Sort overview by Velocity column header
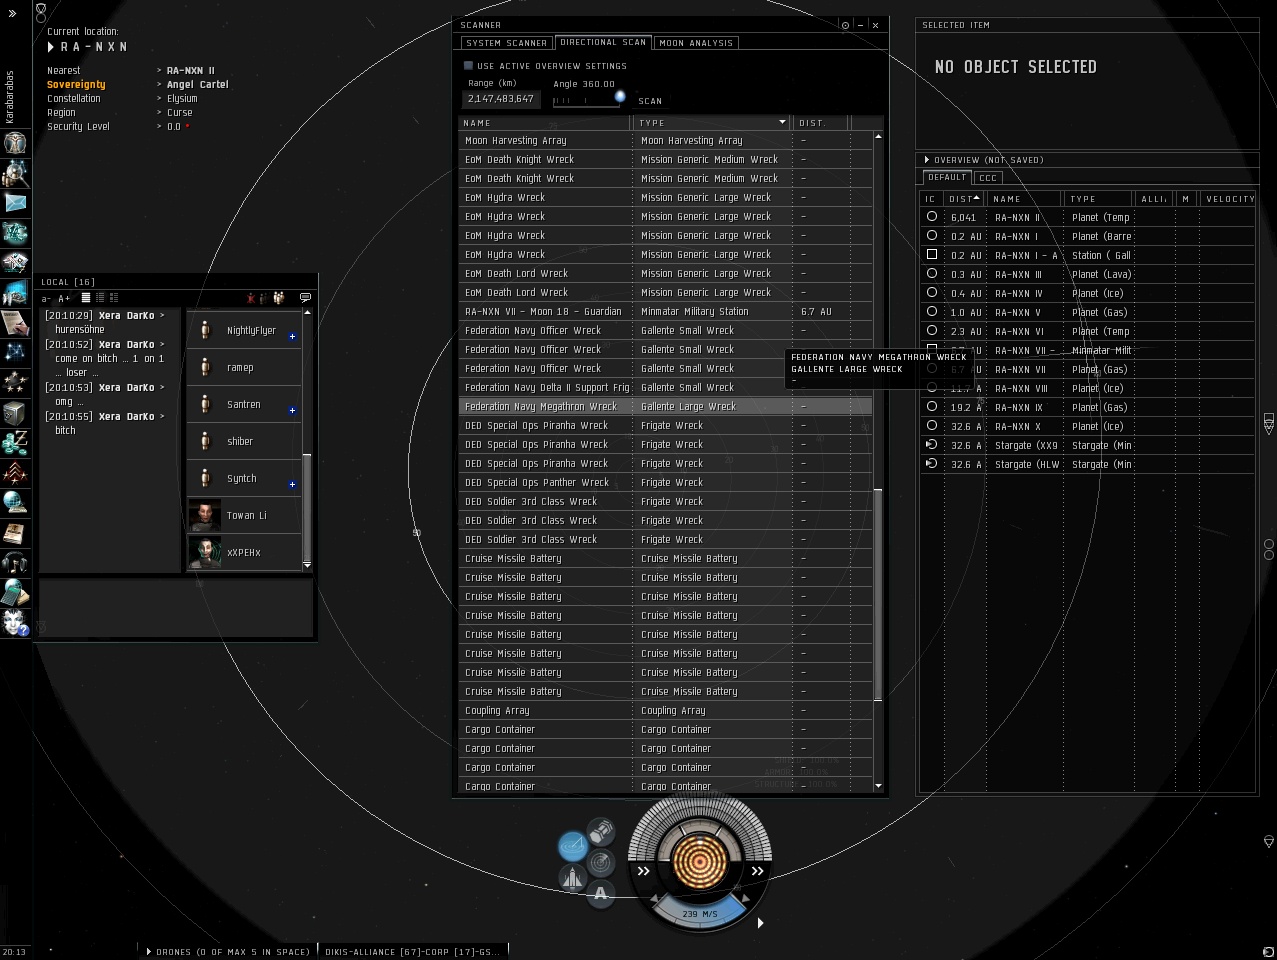Screen dimensions: 1277x960 coord(1229,199)
